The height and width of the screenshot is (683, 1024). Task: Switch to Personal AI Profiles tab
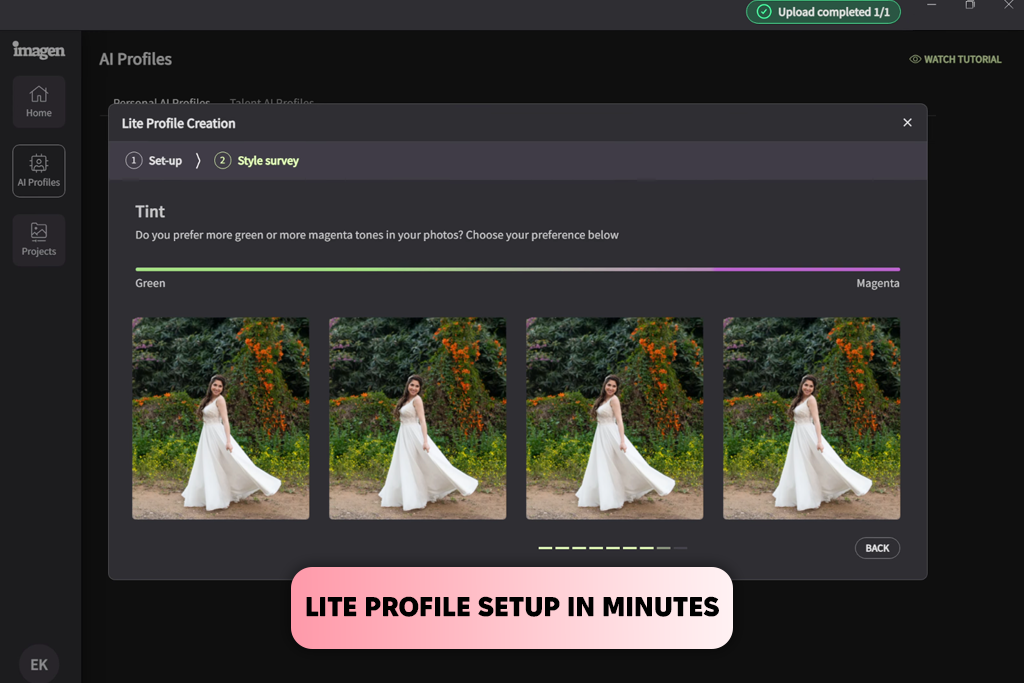tap(161, 103)
